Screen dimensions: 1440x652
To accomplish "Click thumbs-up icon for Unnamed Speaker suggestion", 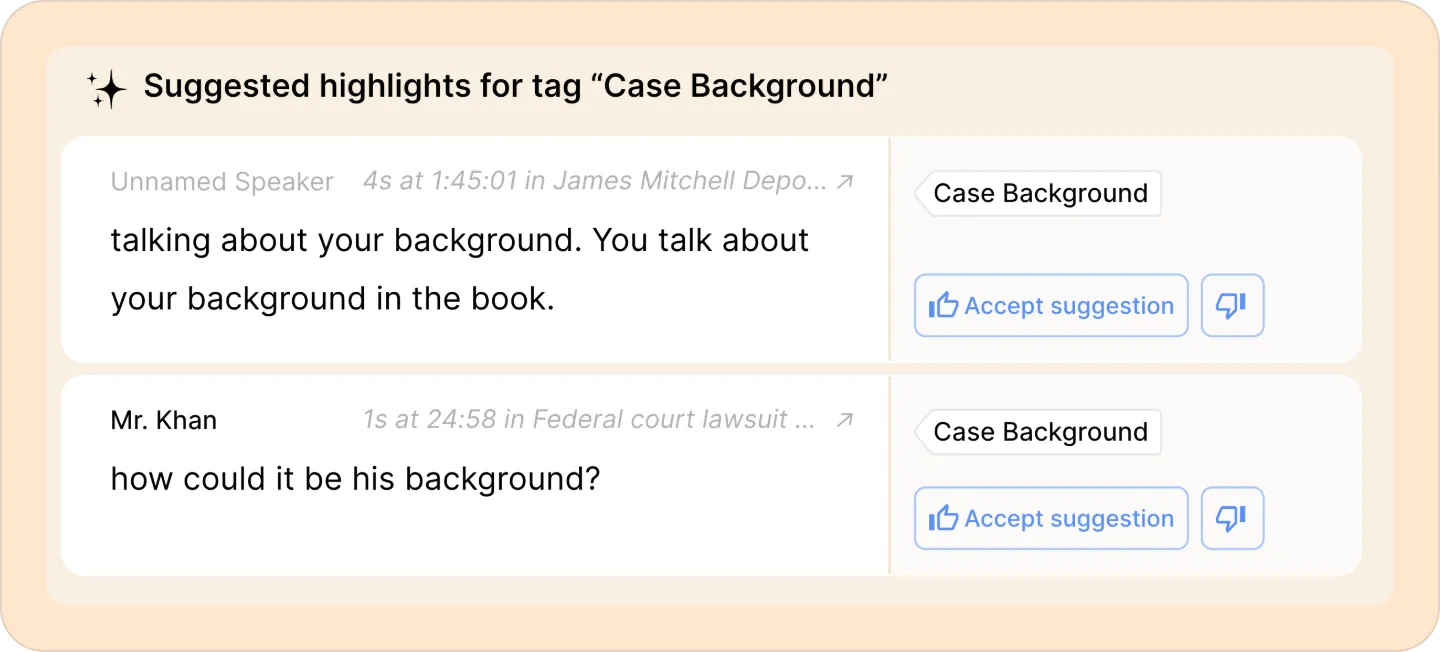I will pyautogui.click(x=943, y=306).
